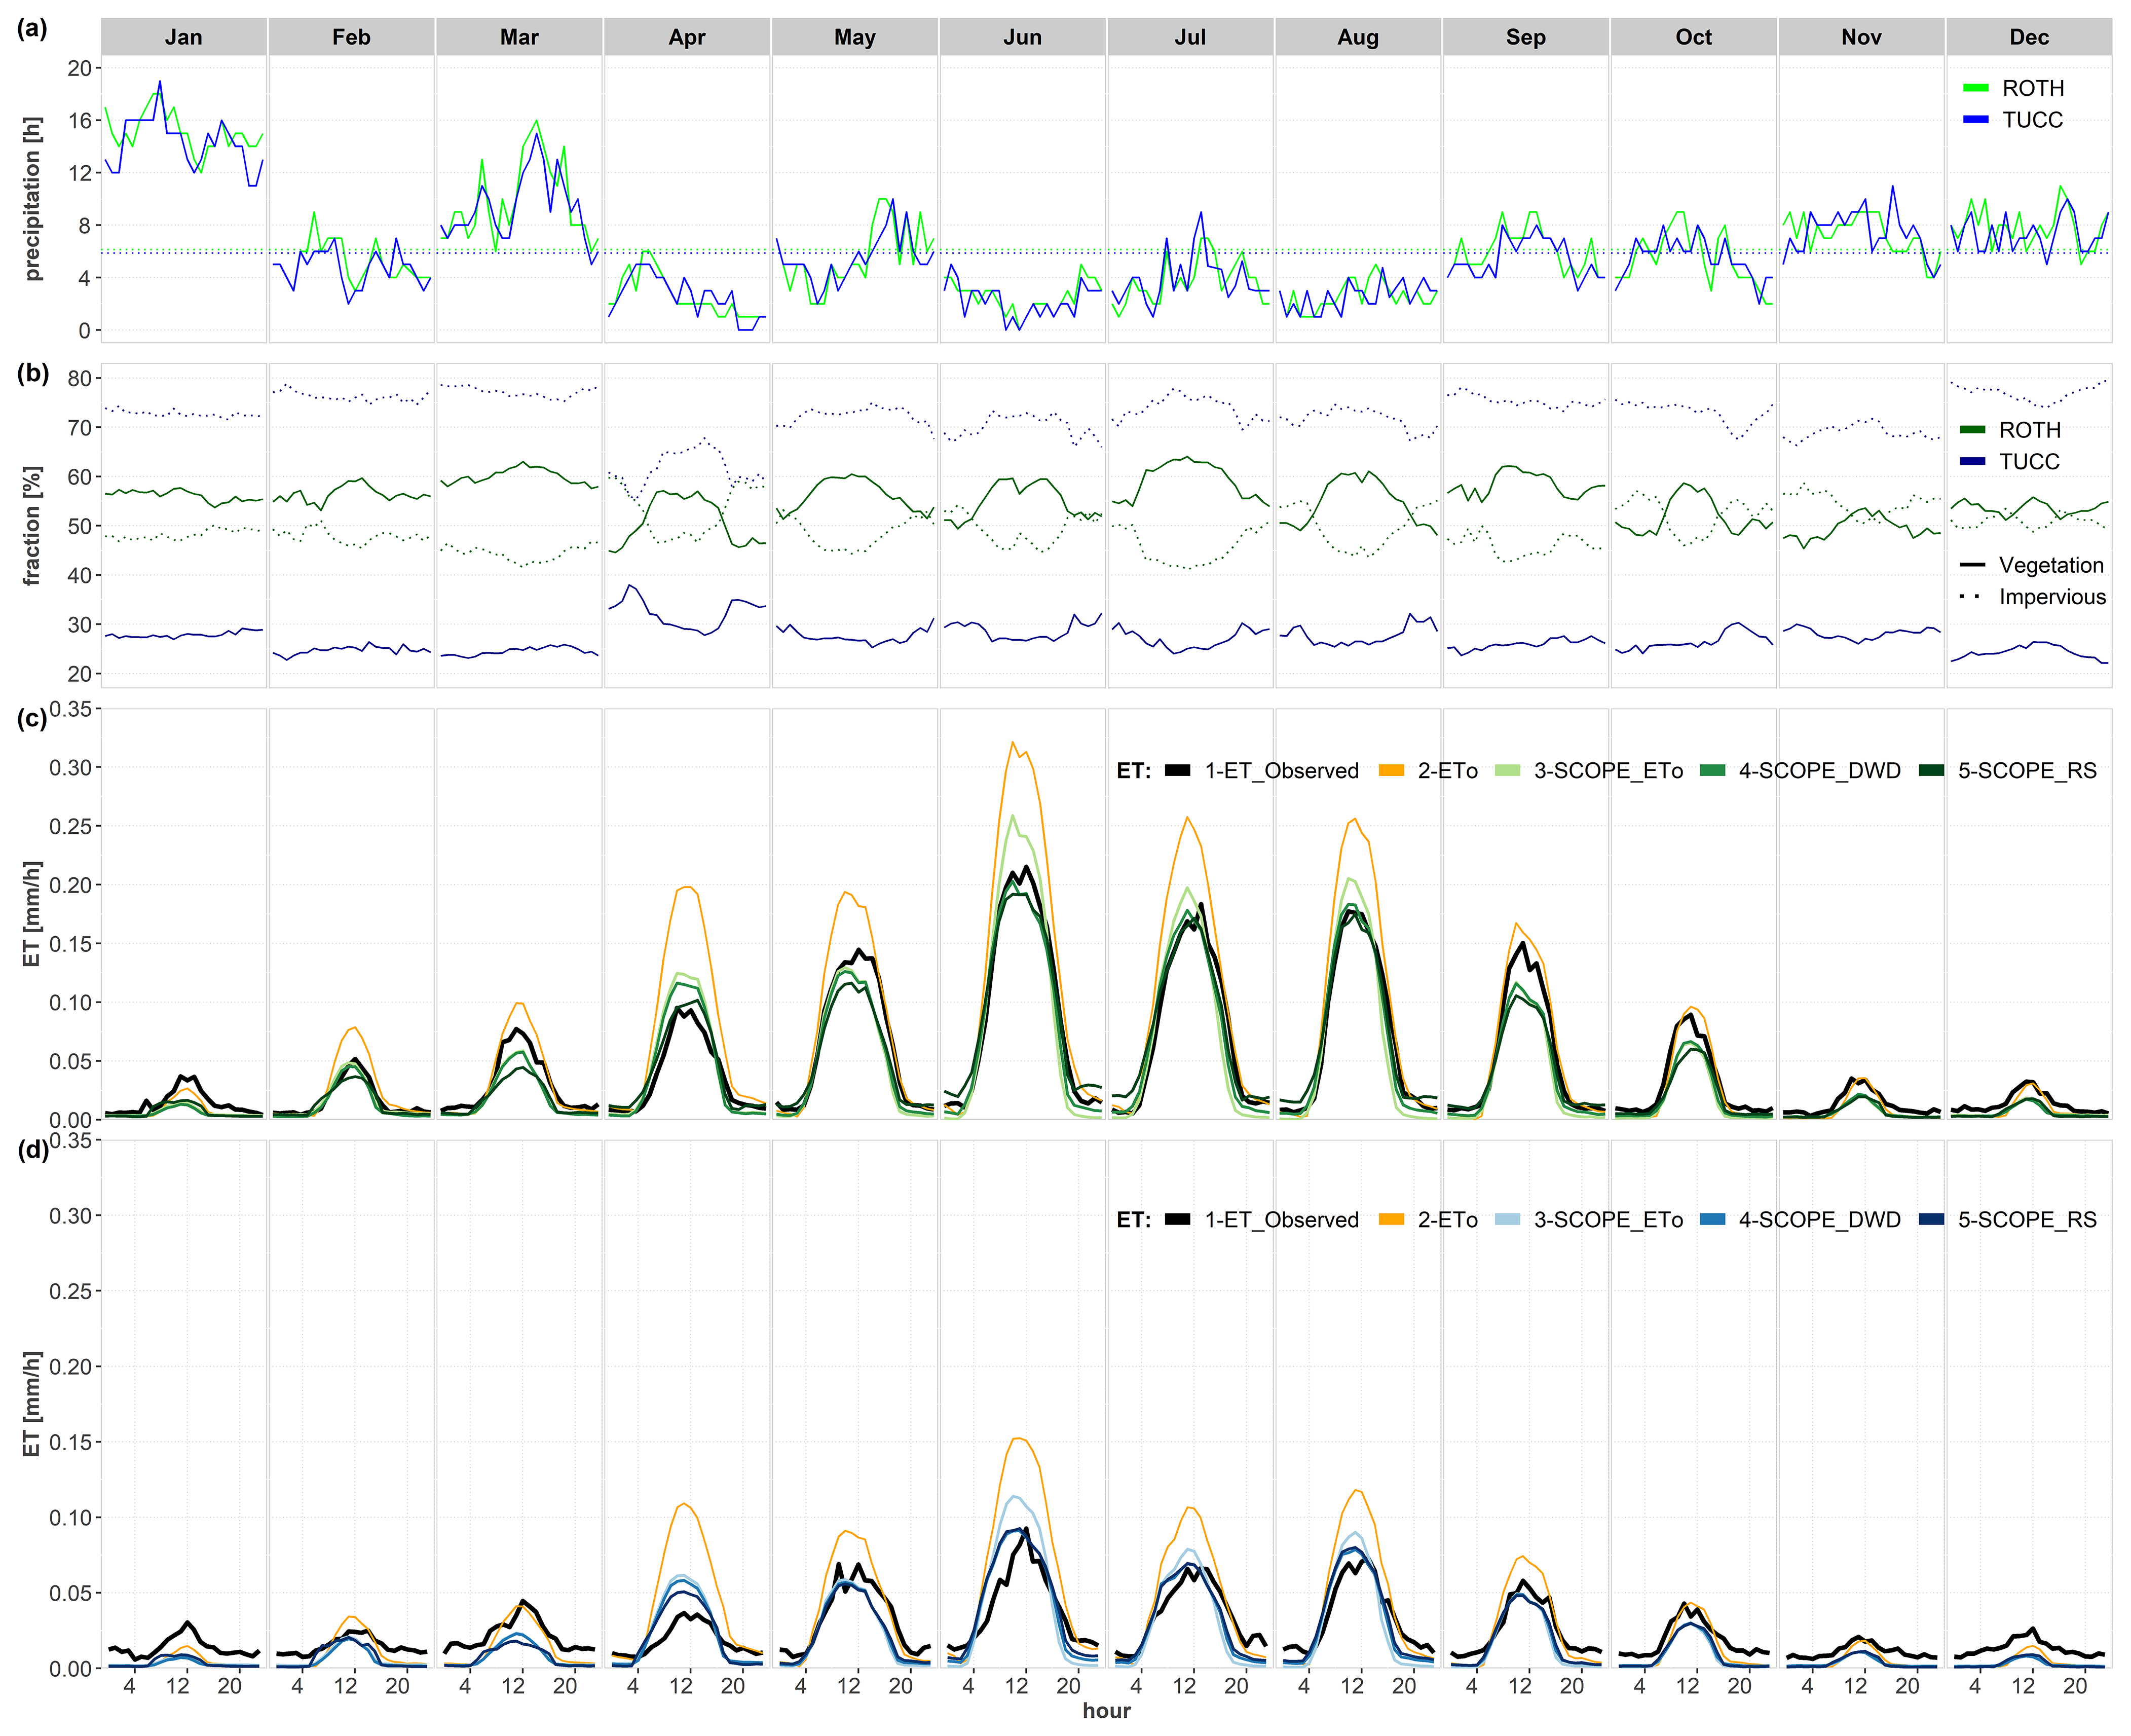
Task: Click the Jan month header tab
Action: pos(183,37)
